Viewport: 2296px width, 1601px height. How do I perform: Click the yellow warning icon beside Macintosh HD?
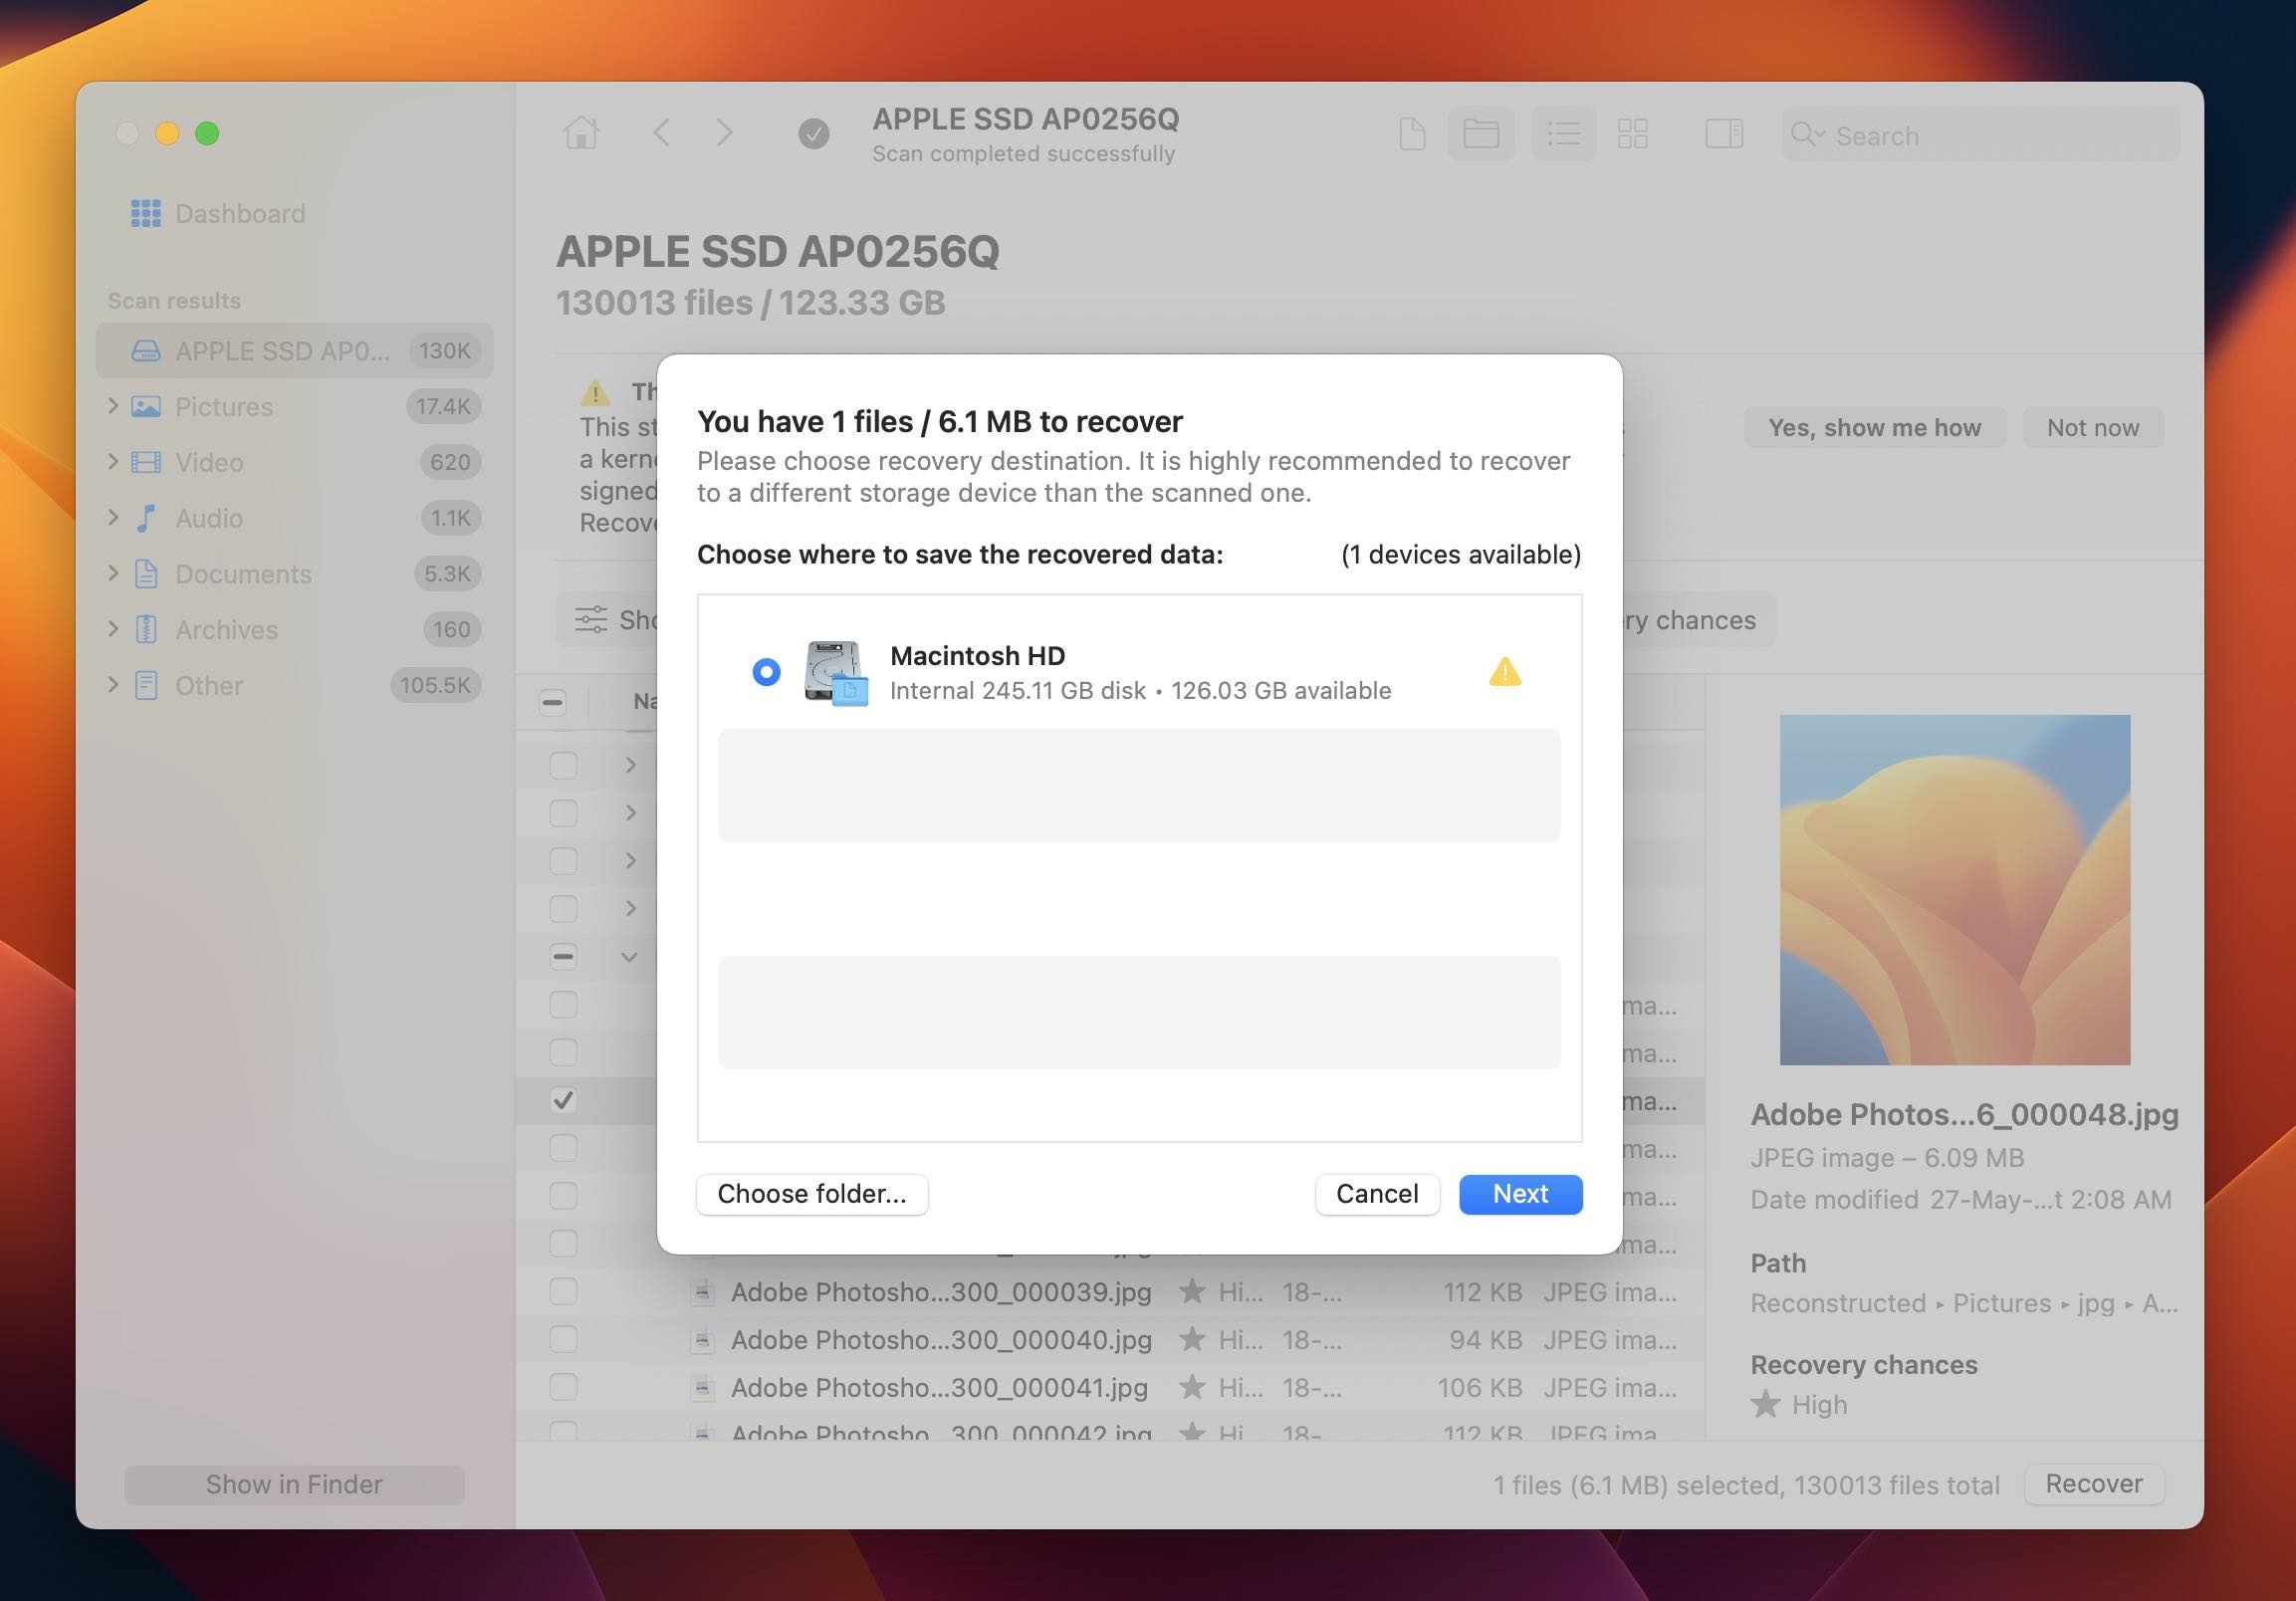coord(1505,672)
